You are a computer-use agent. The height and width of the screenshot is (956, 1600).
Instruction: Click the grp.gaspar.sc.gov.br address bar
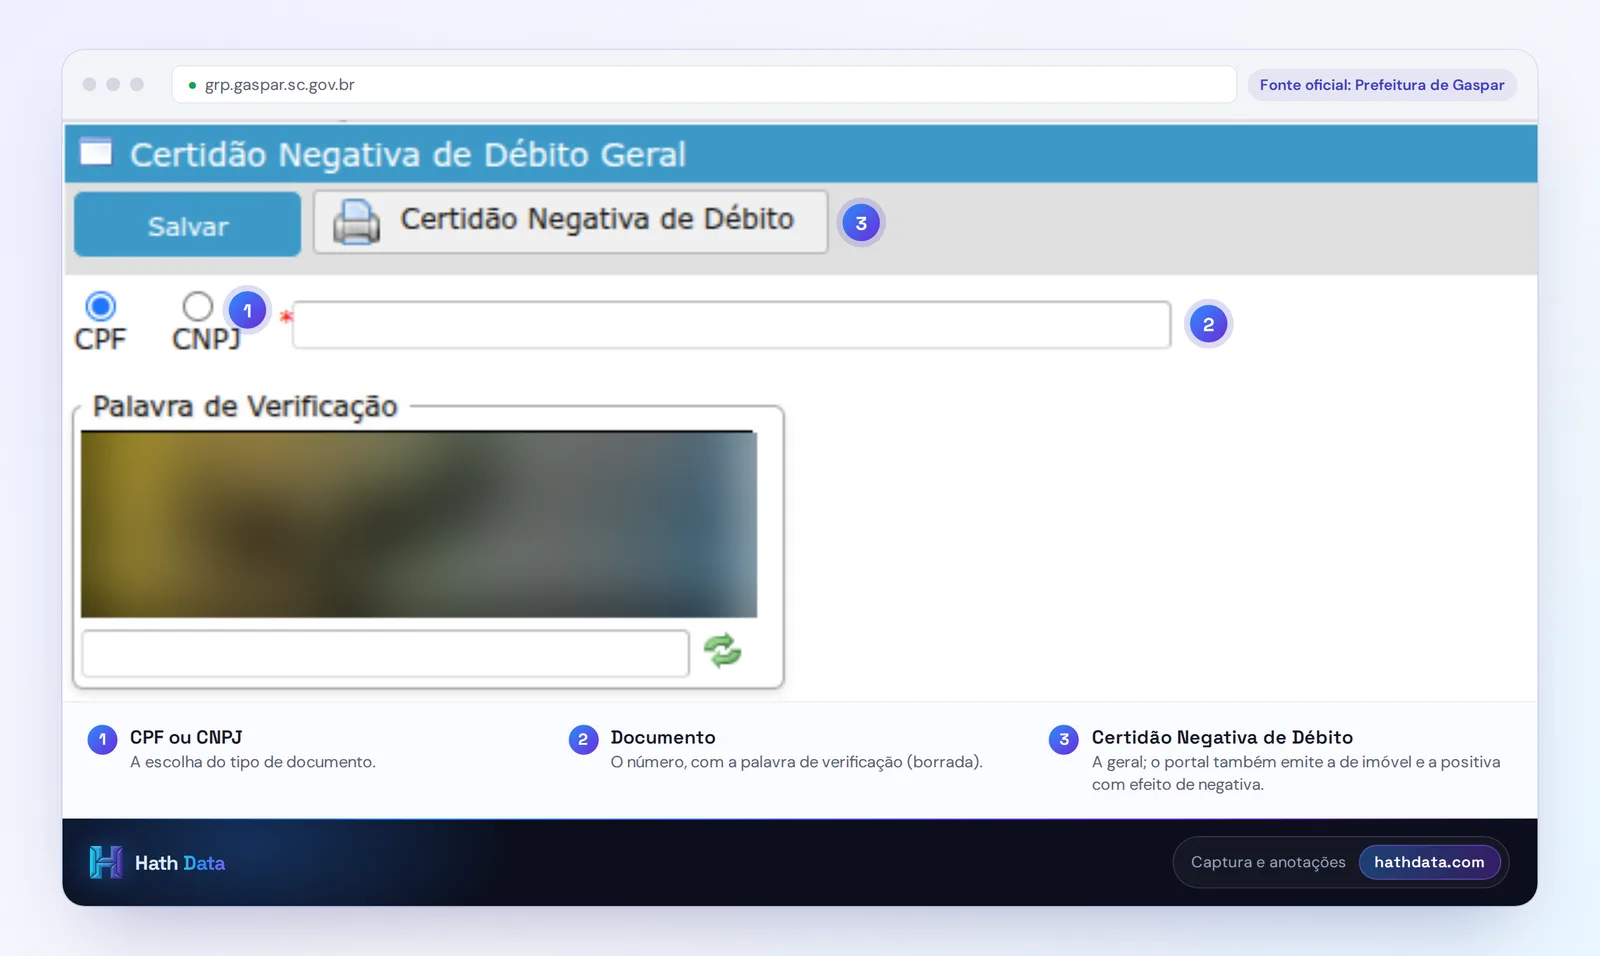[x=704, y=85]
